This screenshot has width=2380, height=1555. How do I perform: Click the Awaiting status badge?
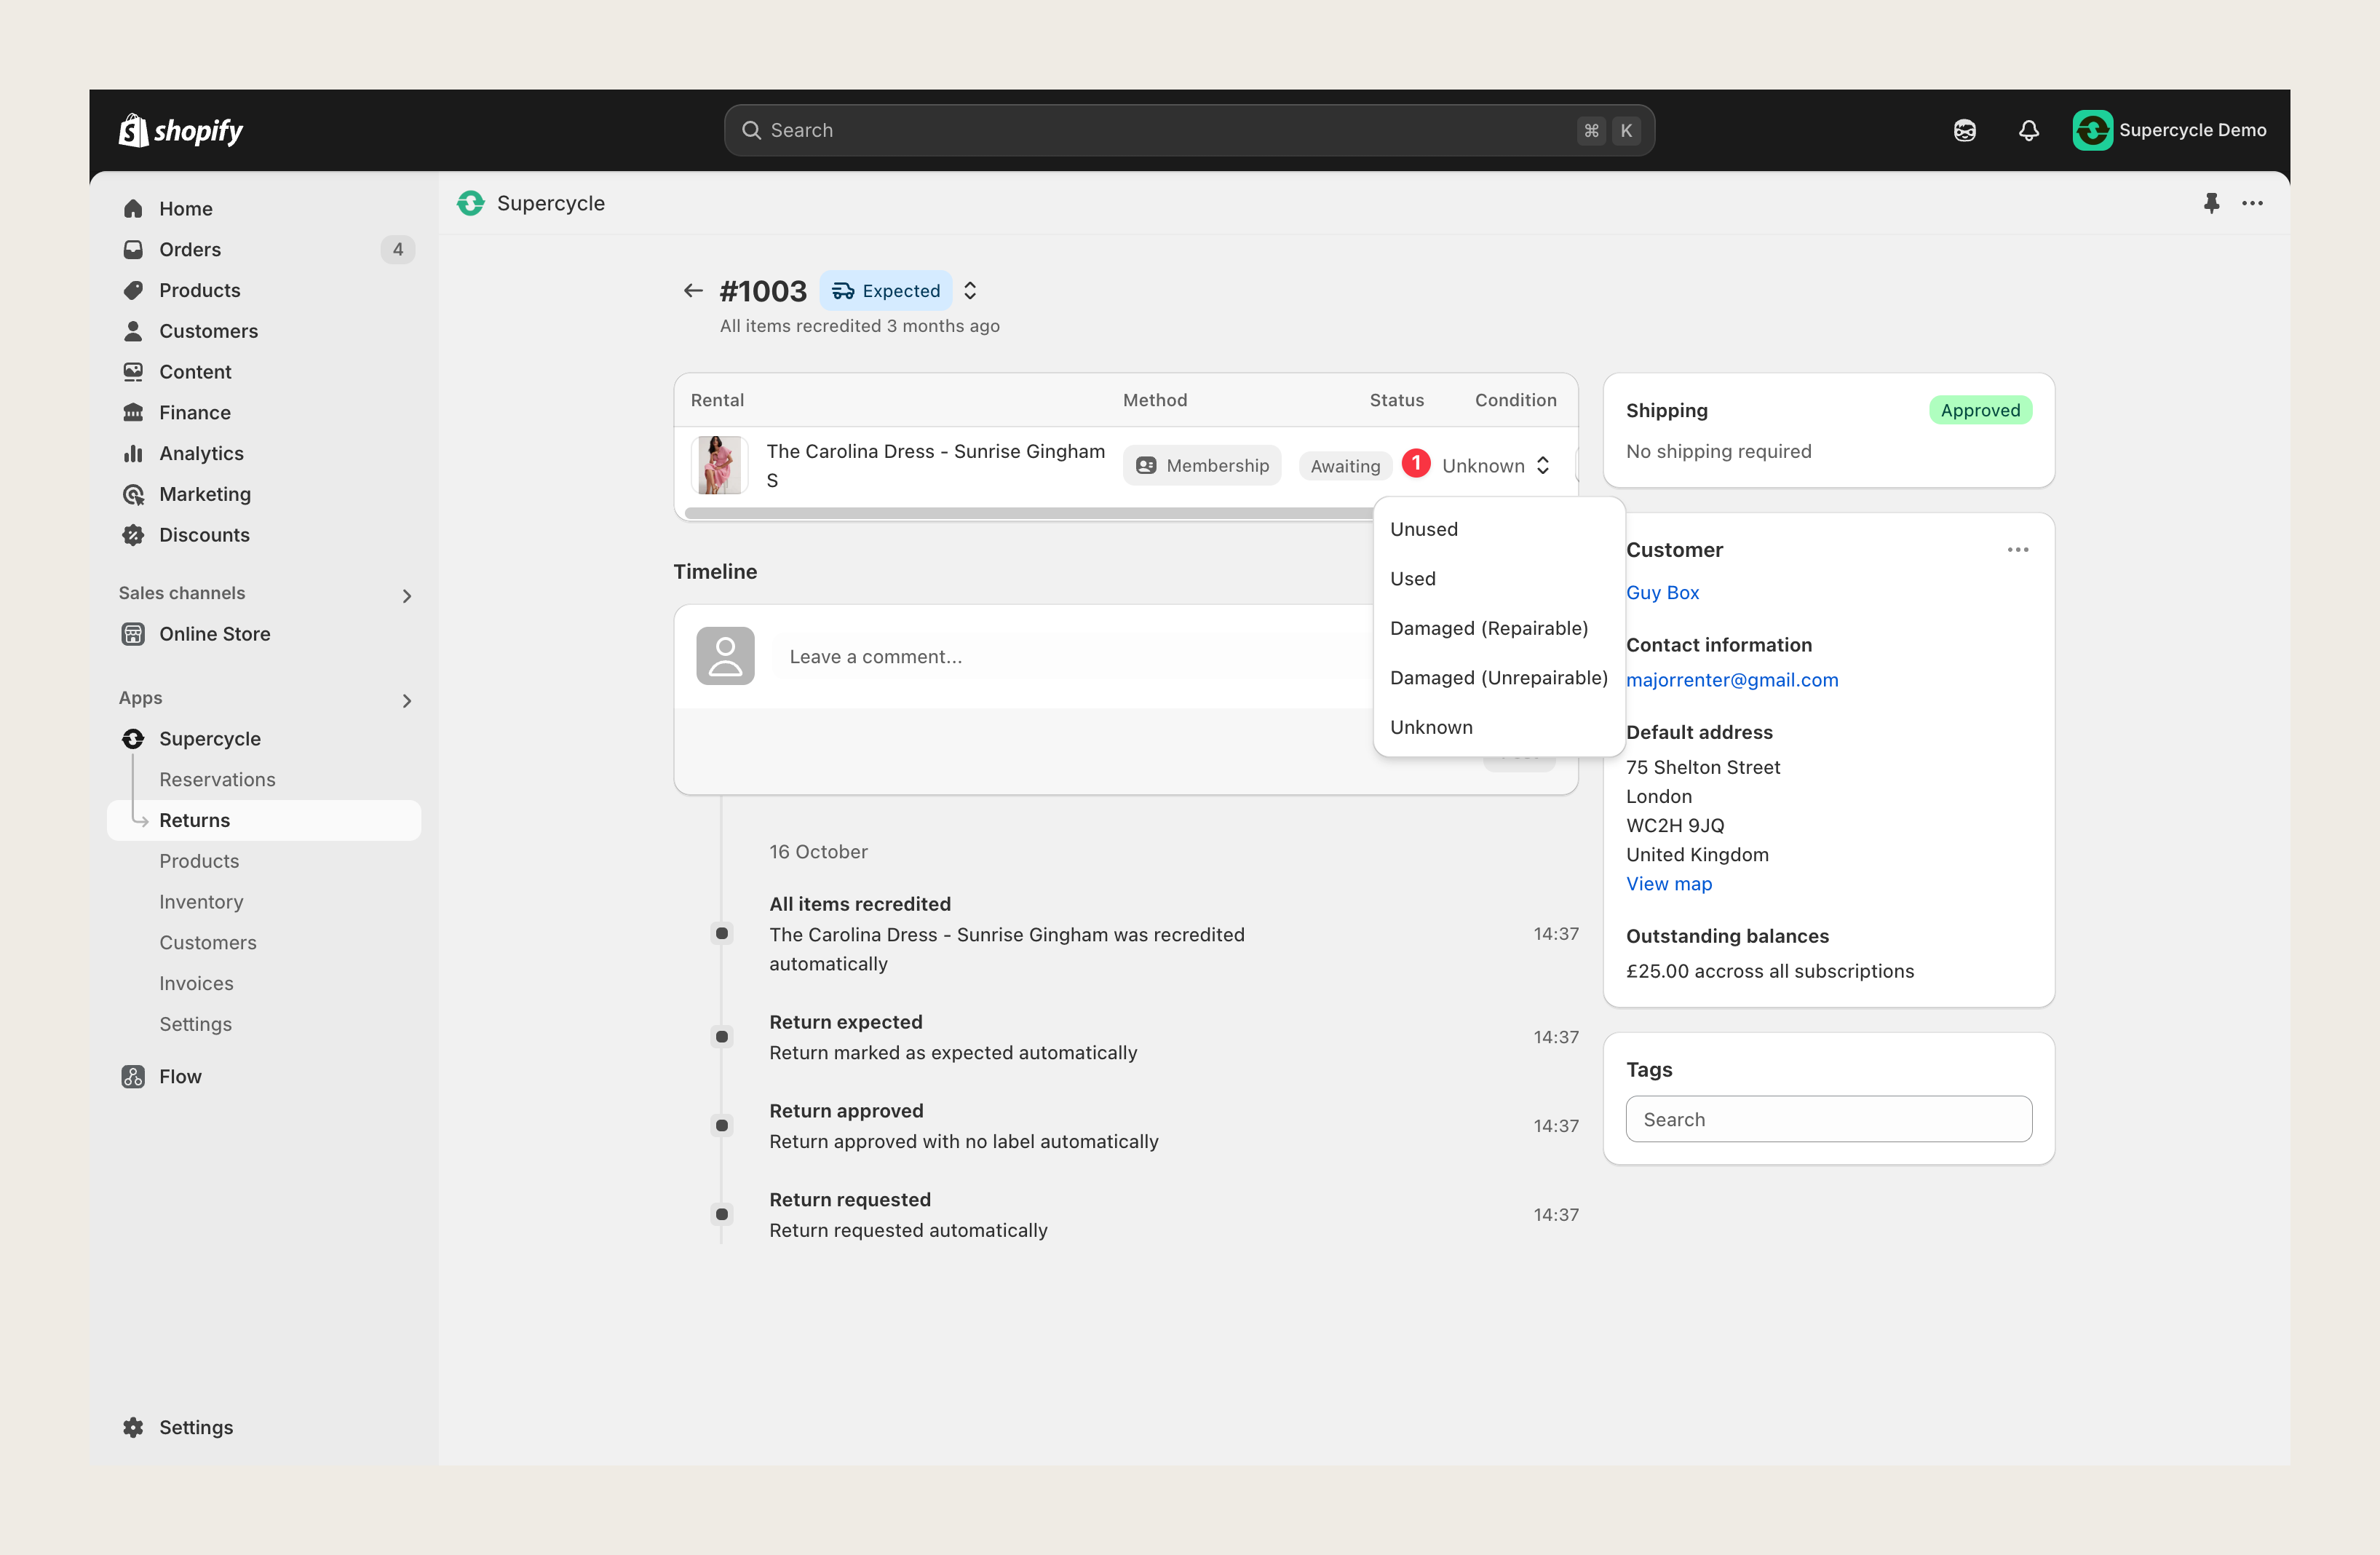[1345, 465]
